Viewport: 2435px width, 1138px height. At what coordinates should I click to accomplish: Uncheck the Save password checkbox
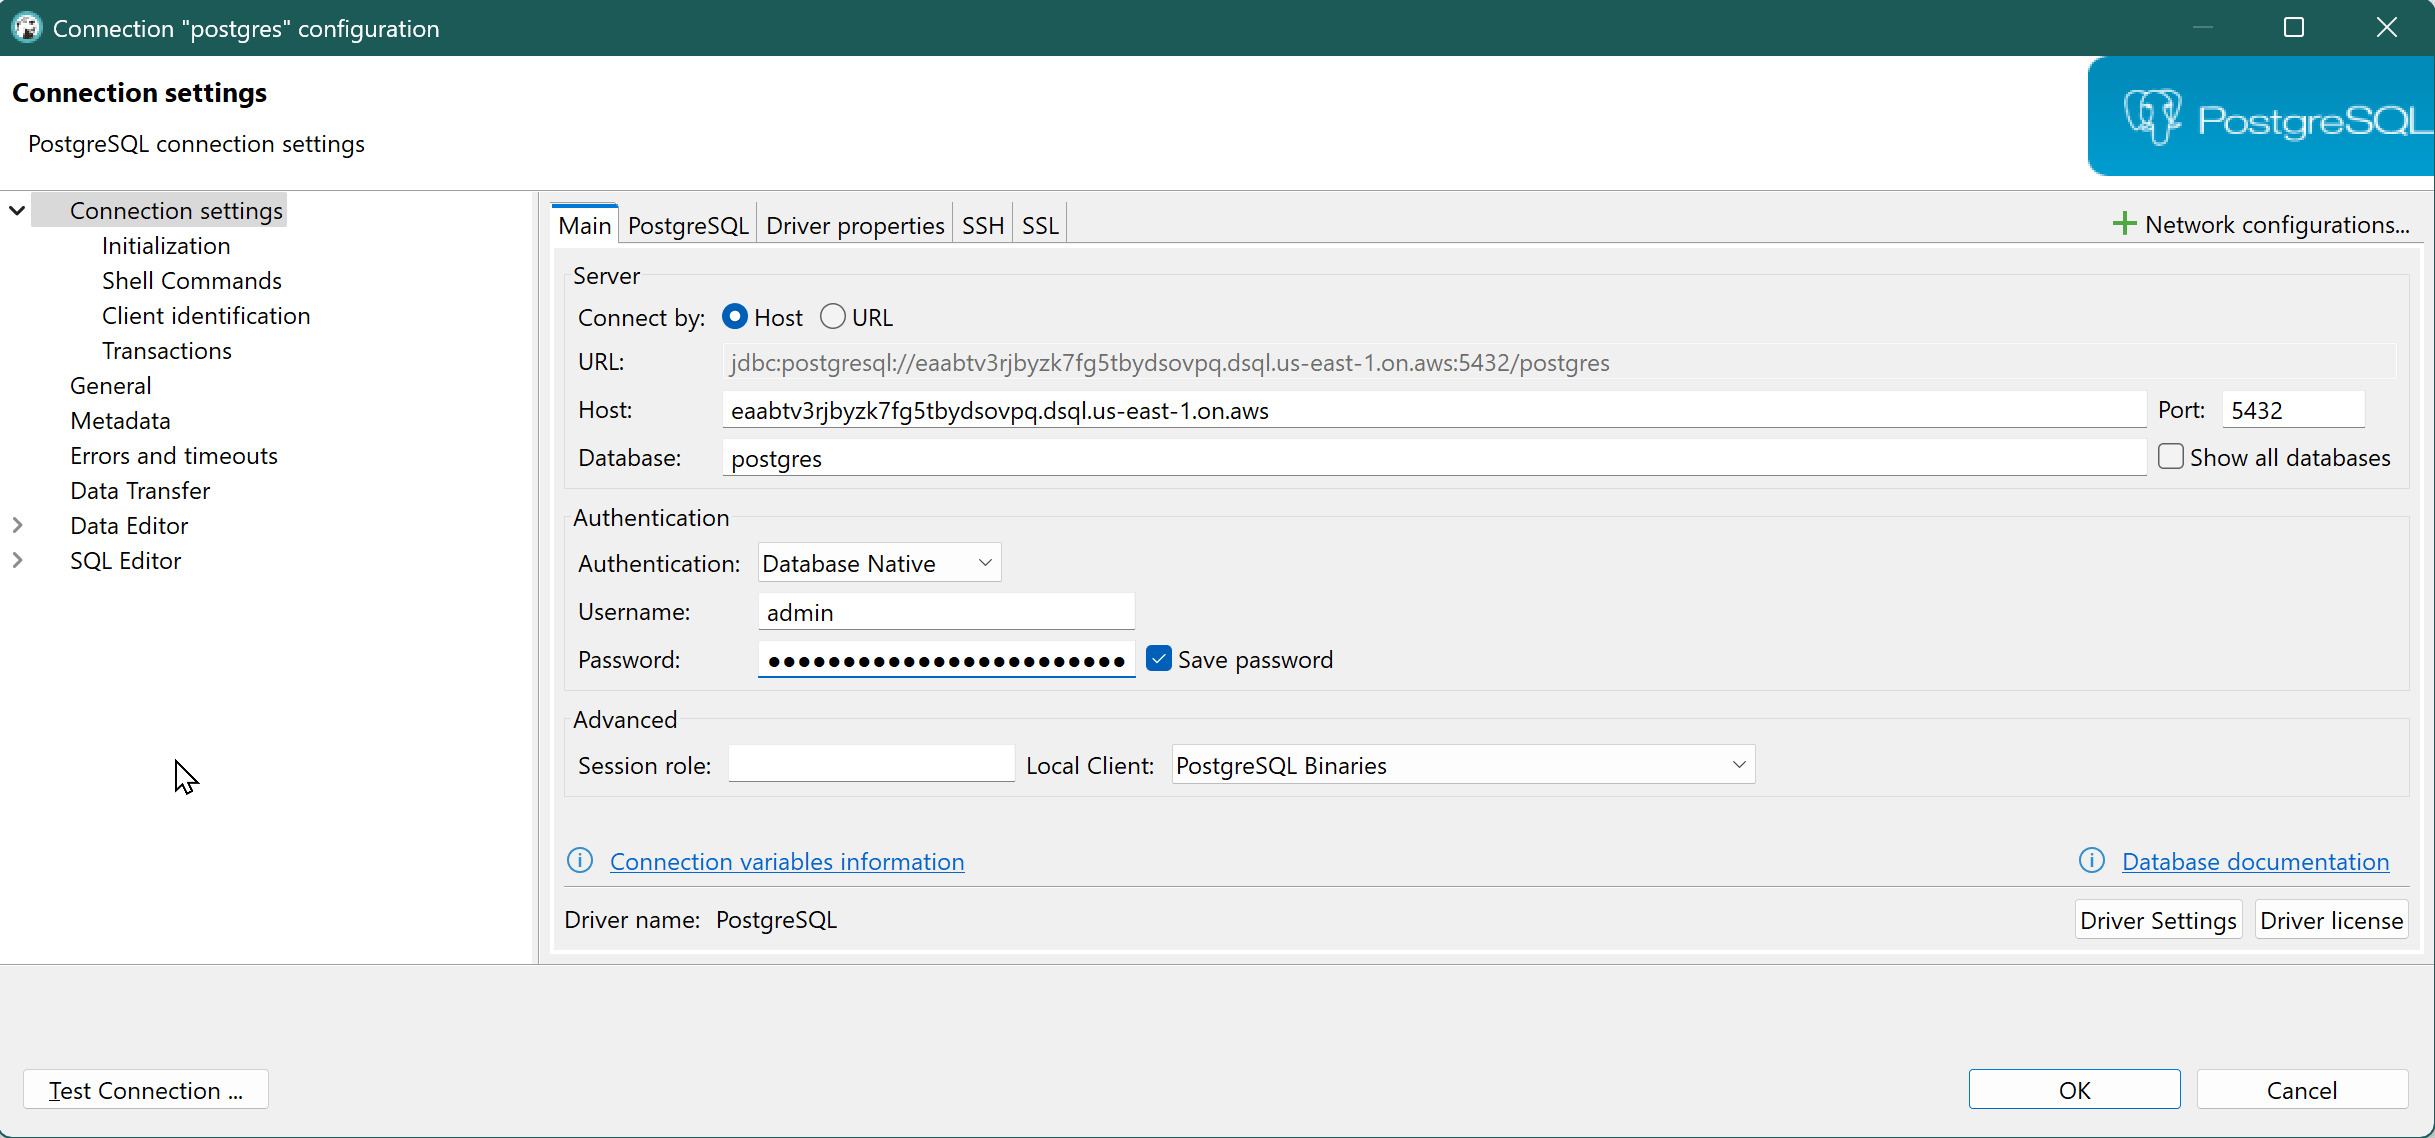[1158, 659]
